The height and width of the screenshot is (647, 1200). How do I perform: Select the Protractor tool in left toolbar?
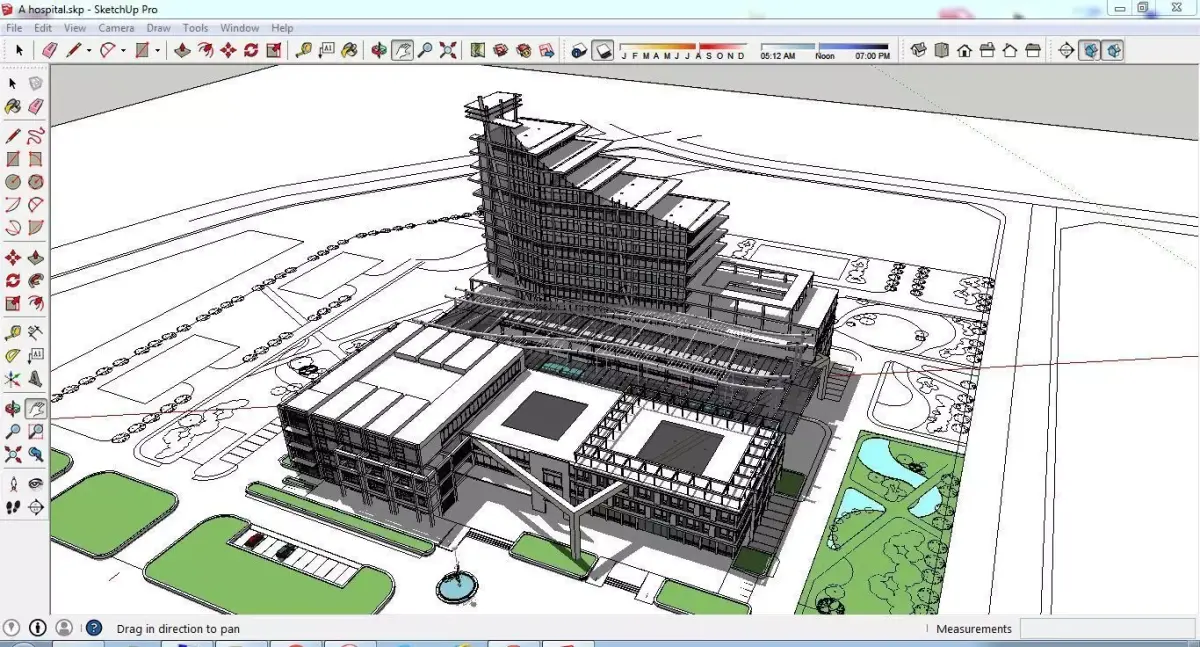pos(13,355)
